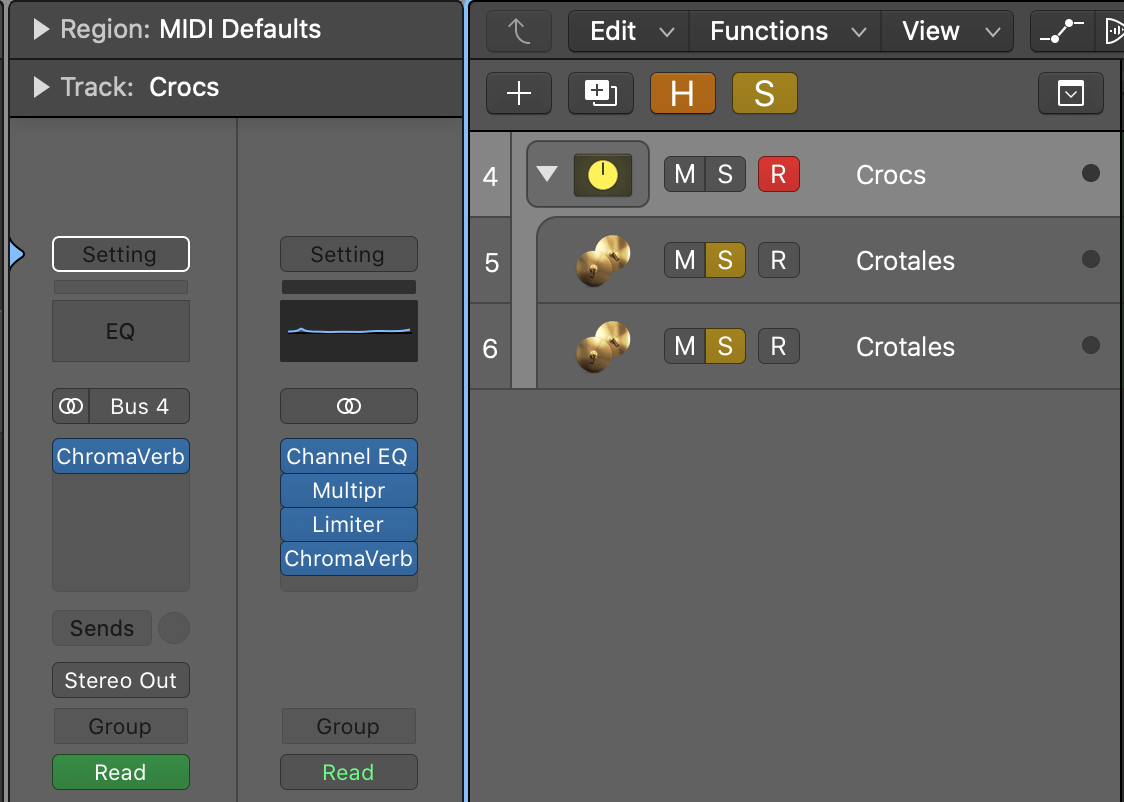1124x802 pixels.
Task: Click the up-arrow back button in toolbar
Action: 519,31
